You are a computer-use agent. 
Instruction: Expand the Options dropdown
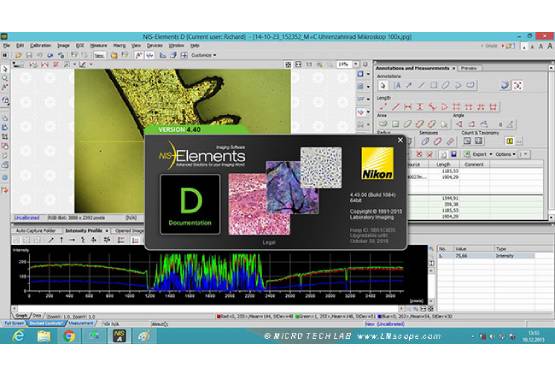[x=505, y=154]
